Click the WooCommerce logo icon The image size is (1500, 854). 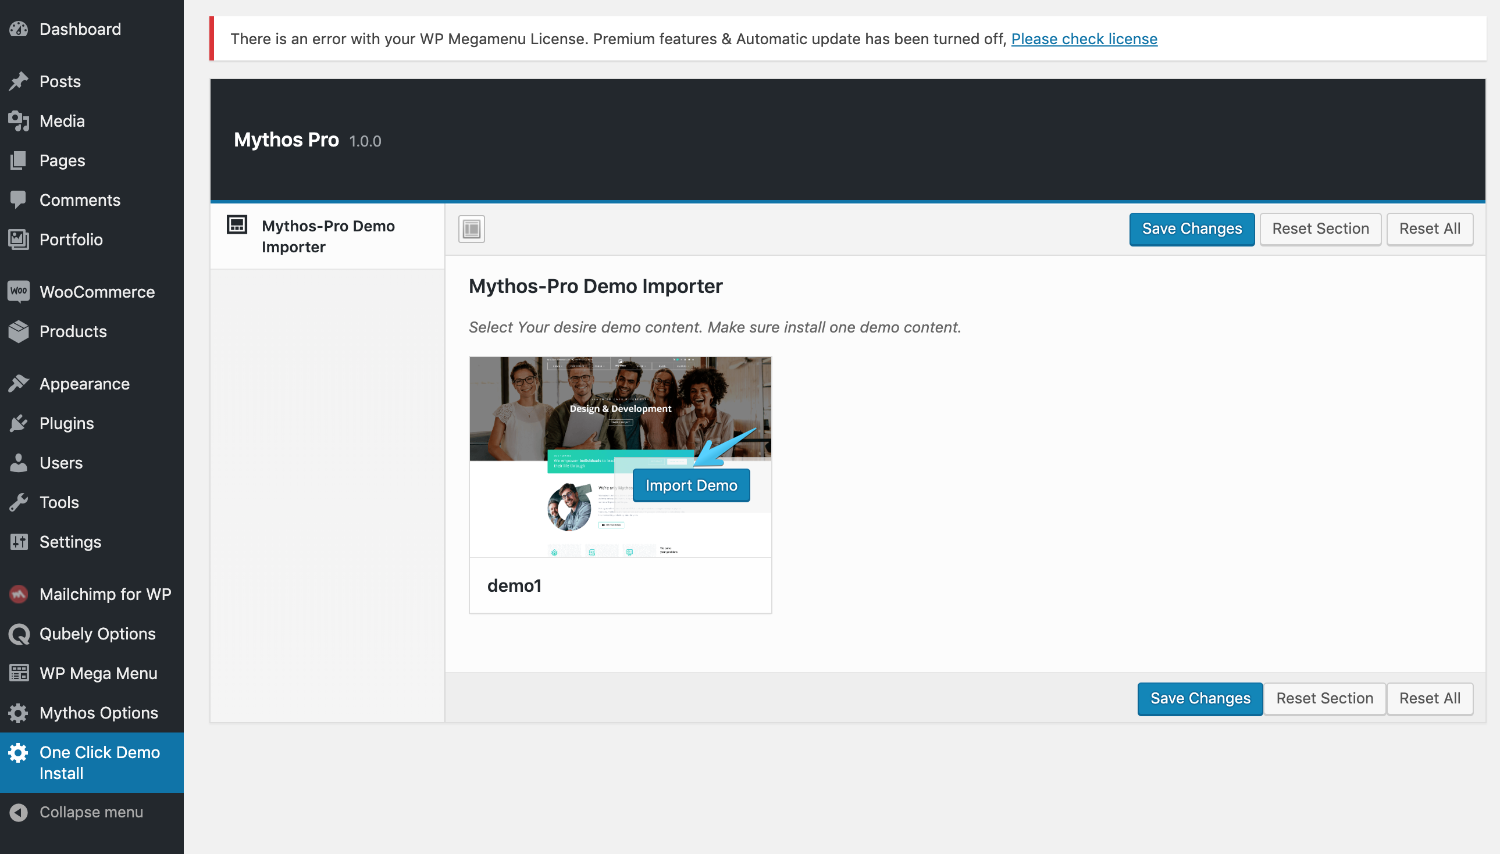point(18,291)
